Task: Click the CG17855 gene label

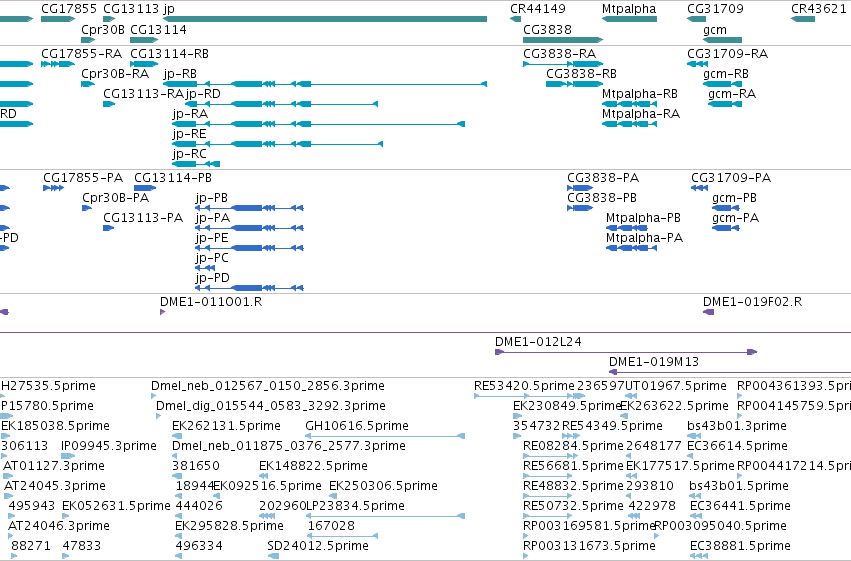Action: click(69, 9)
